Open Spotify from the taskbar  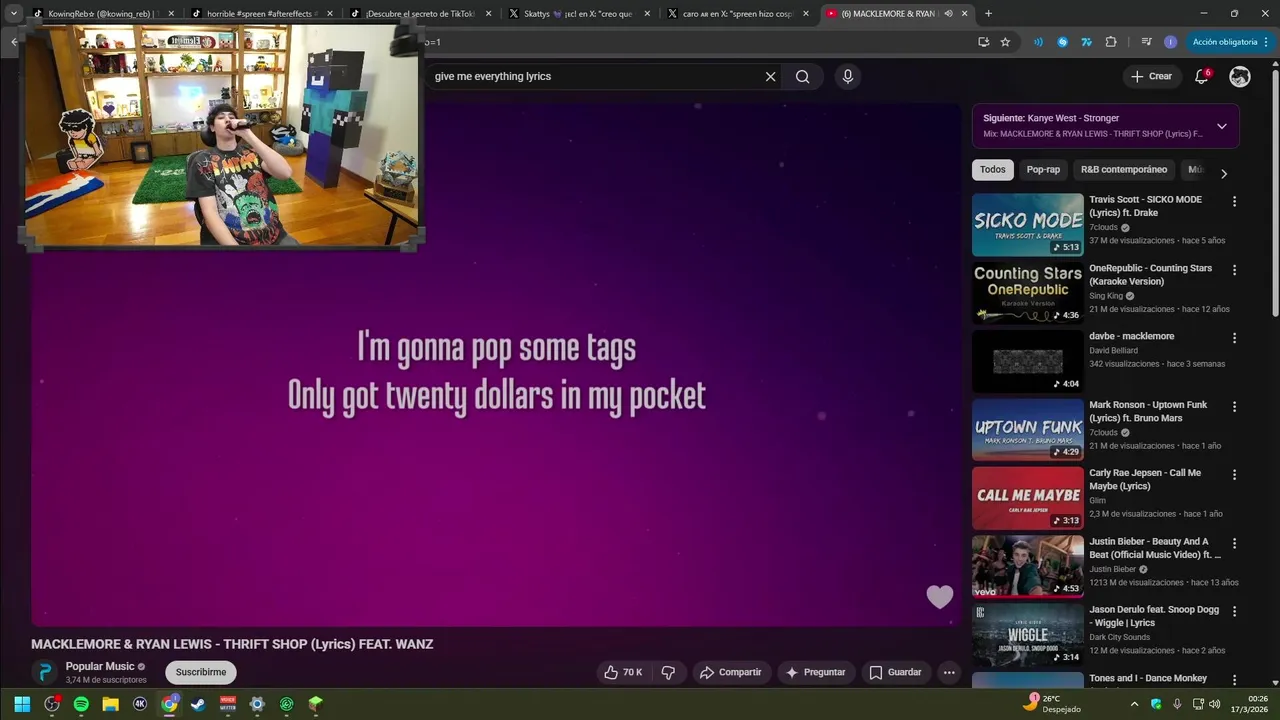[x=81, y=704]
